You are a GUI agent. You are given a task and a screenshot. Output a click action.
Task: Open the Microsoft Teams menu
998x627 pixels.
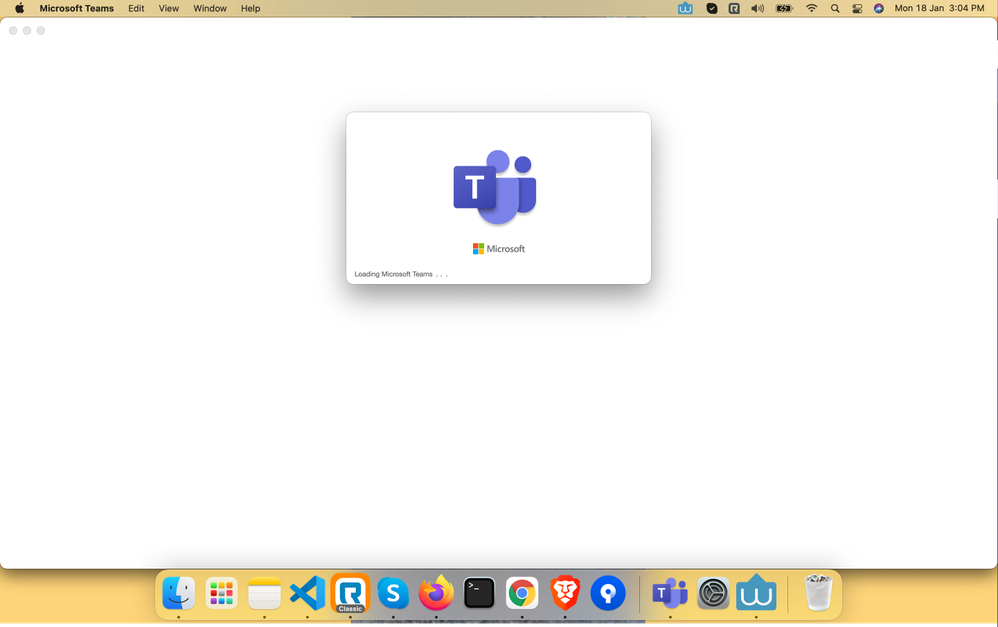(77, 8)
